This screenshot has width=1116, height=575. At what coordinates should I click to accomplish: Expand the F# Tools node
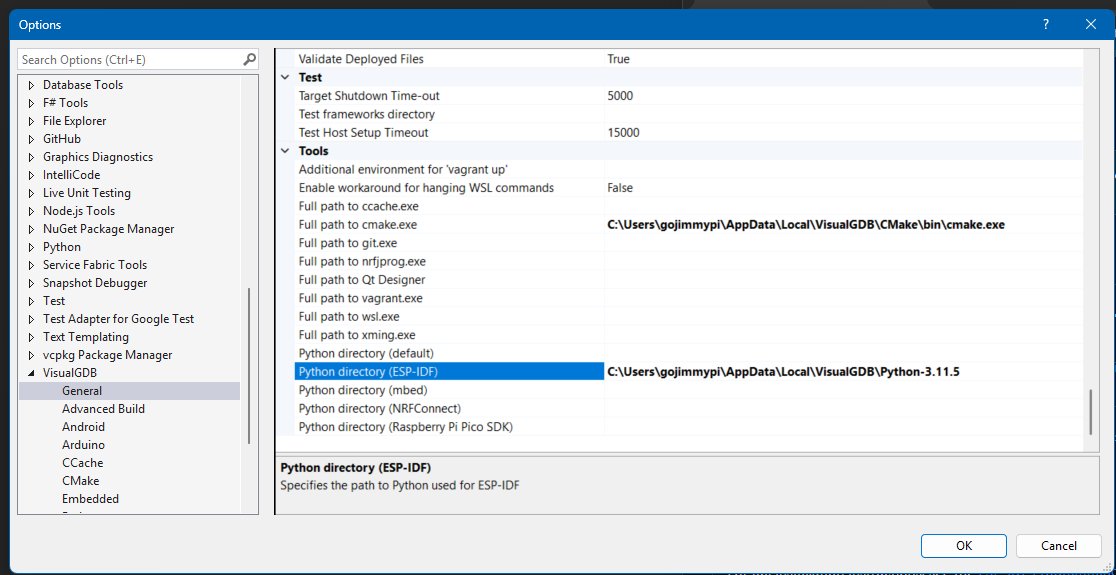pos(31,103)
